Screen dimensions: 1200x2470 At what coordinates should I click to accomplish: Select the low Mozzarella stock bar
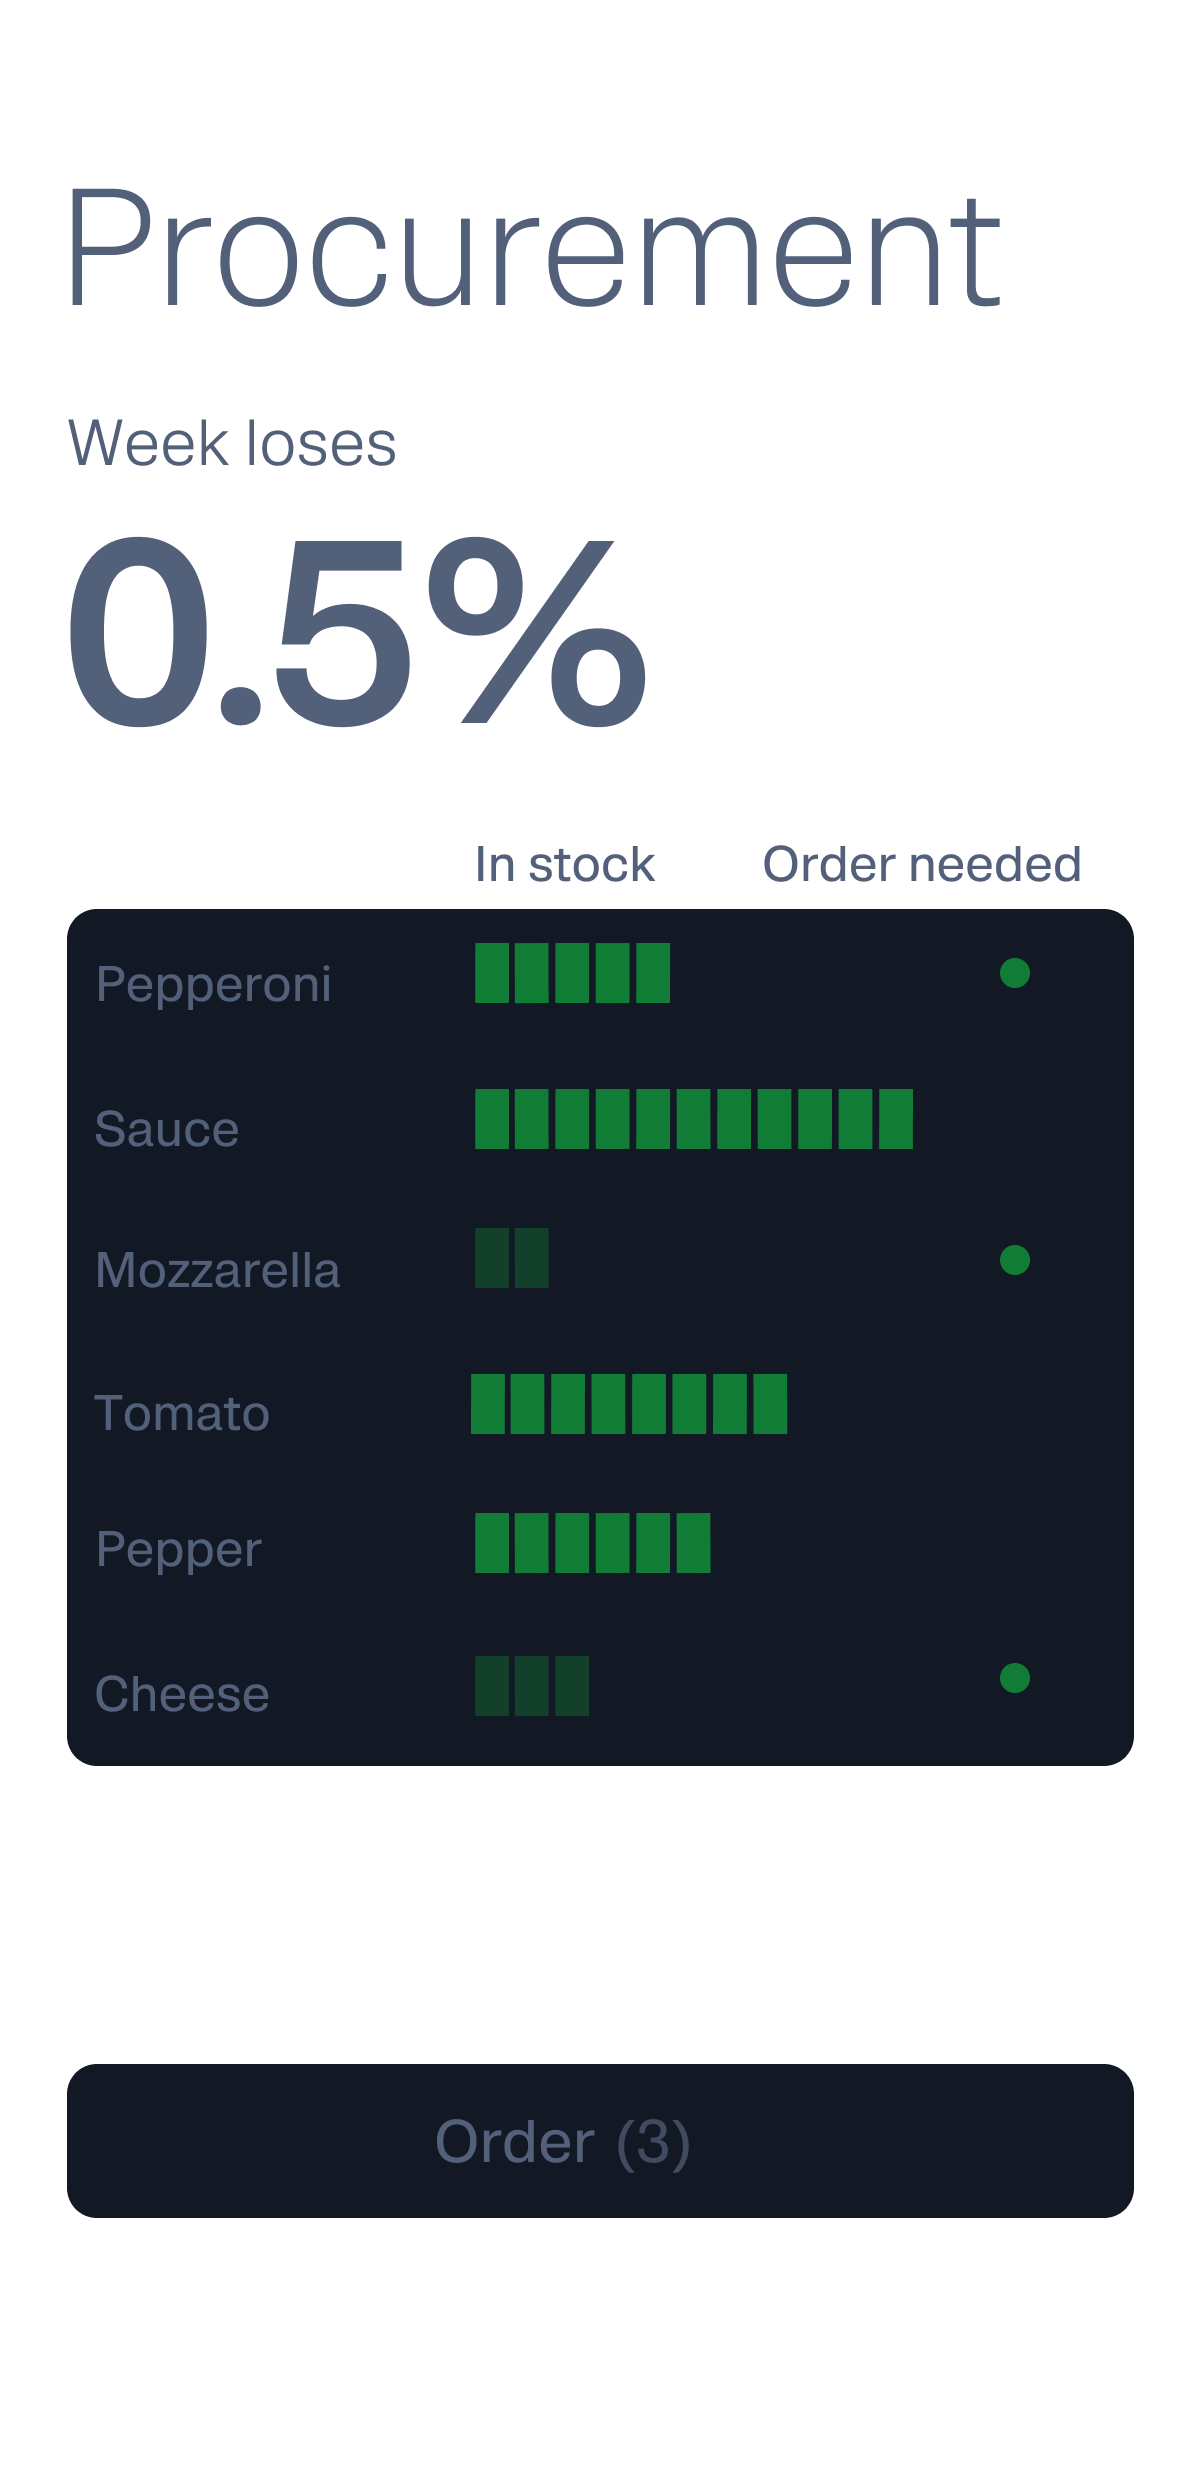click(512, 1258)
